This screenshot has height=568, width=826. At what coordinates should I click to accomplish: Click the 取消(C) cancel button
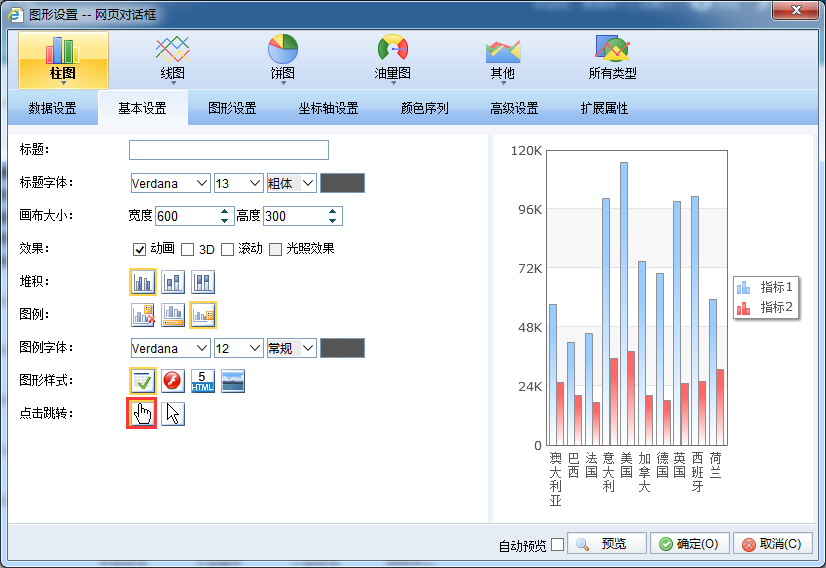pos(773,544)
